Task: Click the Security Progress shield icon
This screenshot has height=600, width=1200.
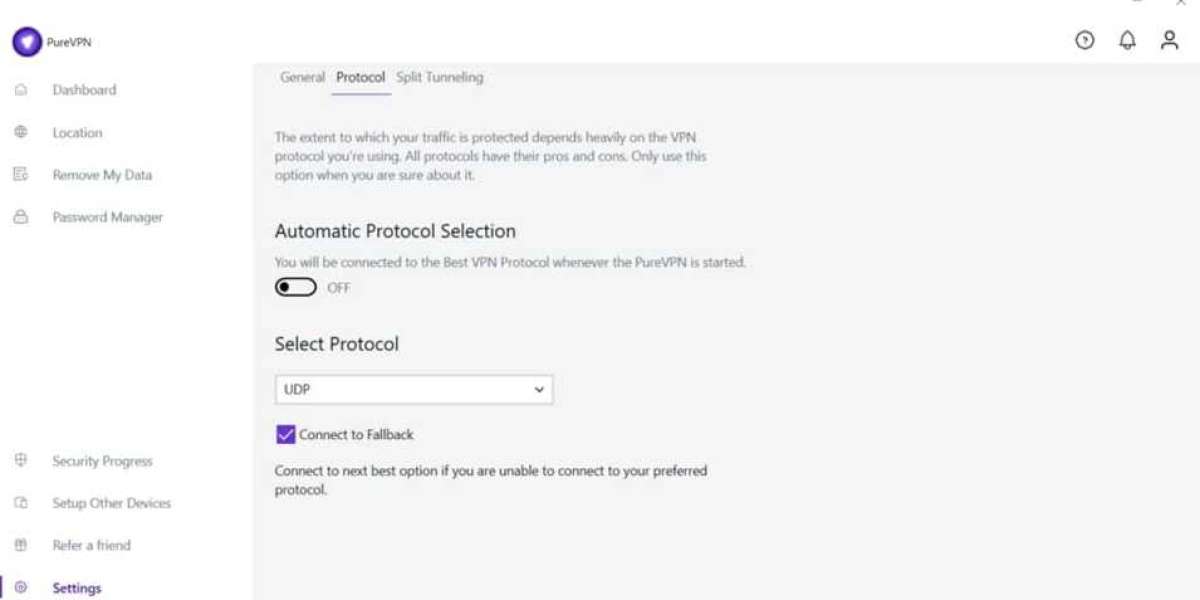Action: click(20, 461)
